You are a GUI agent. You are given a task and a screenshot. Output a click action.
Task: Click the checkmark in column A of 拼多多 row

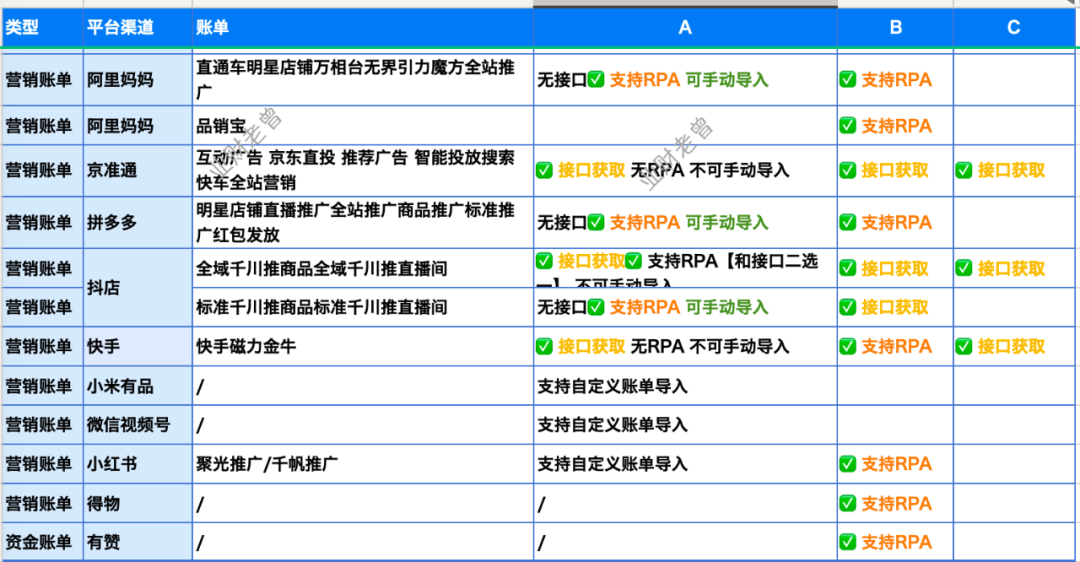(x=596, y=222)
